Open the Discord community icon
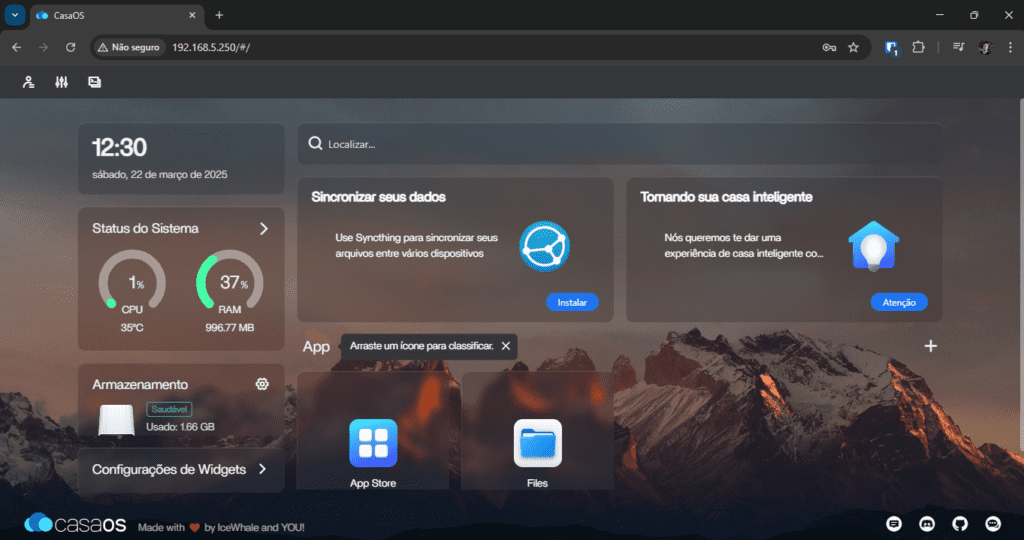 click(x=927, y=524)
